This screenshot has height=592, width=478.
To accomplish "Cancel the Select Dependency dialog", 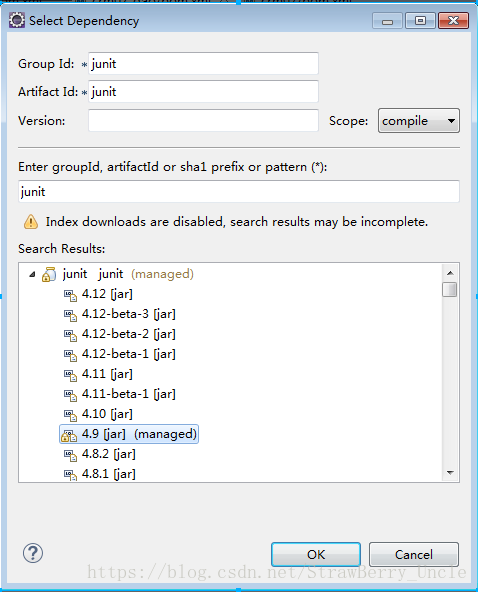I will click(414, 554).
